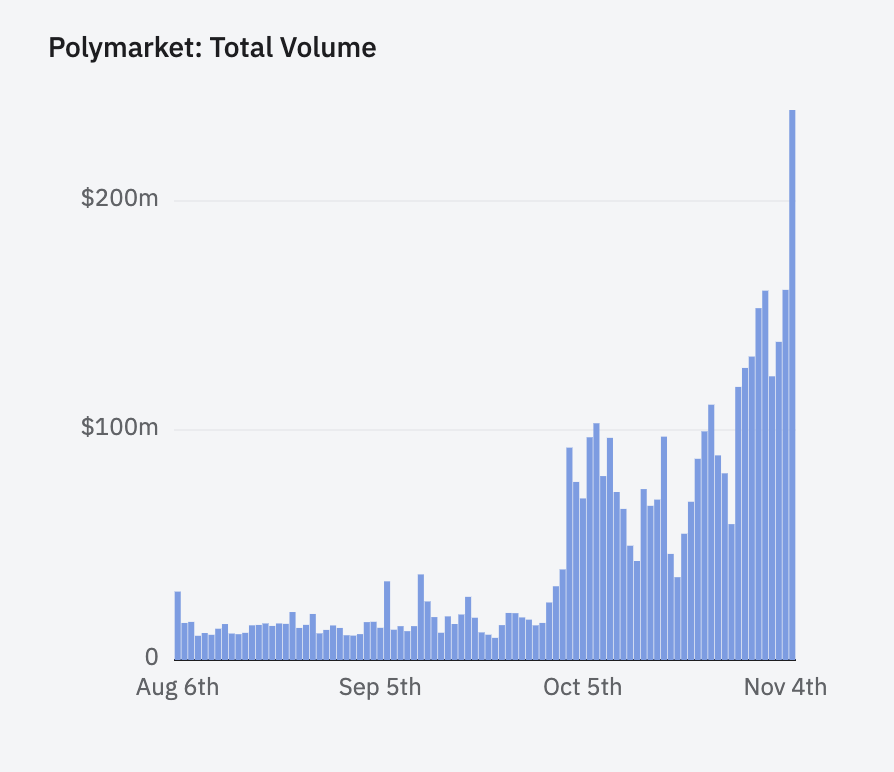
Task: Click the gridline at the $200m level
Action: click(x=450, y=198)
